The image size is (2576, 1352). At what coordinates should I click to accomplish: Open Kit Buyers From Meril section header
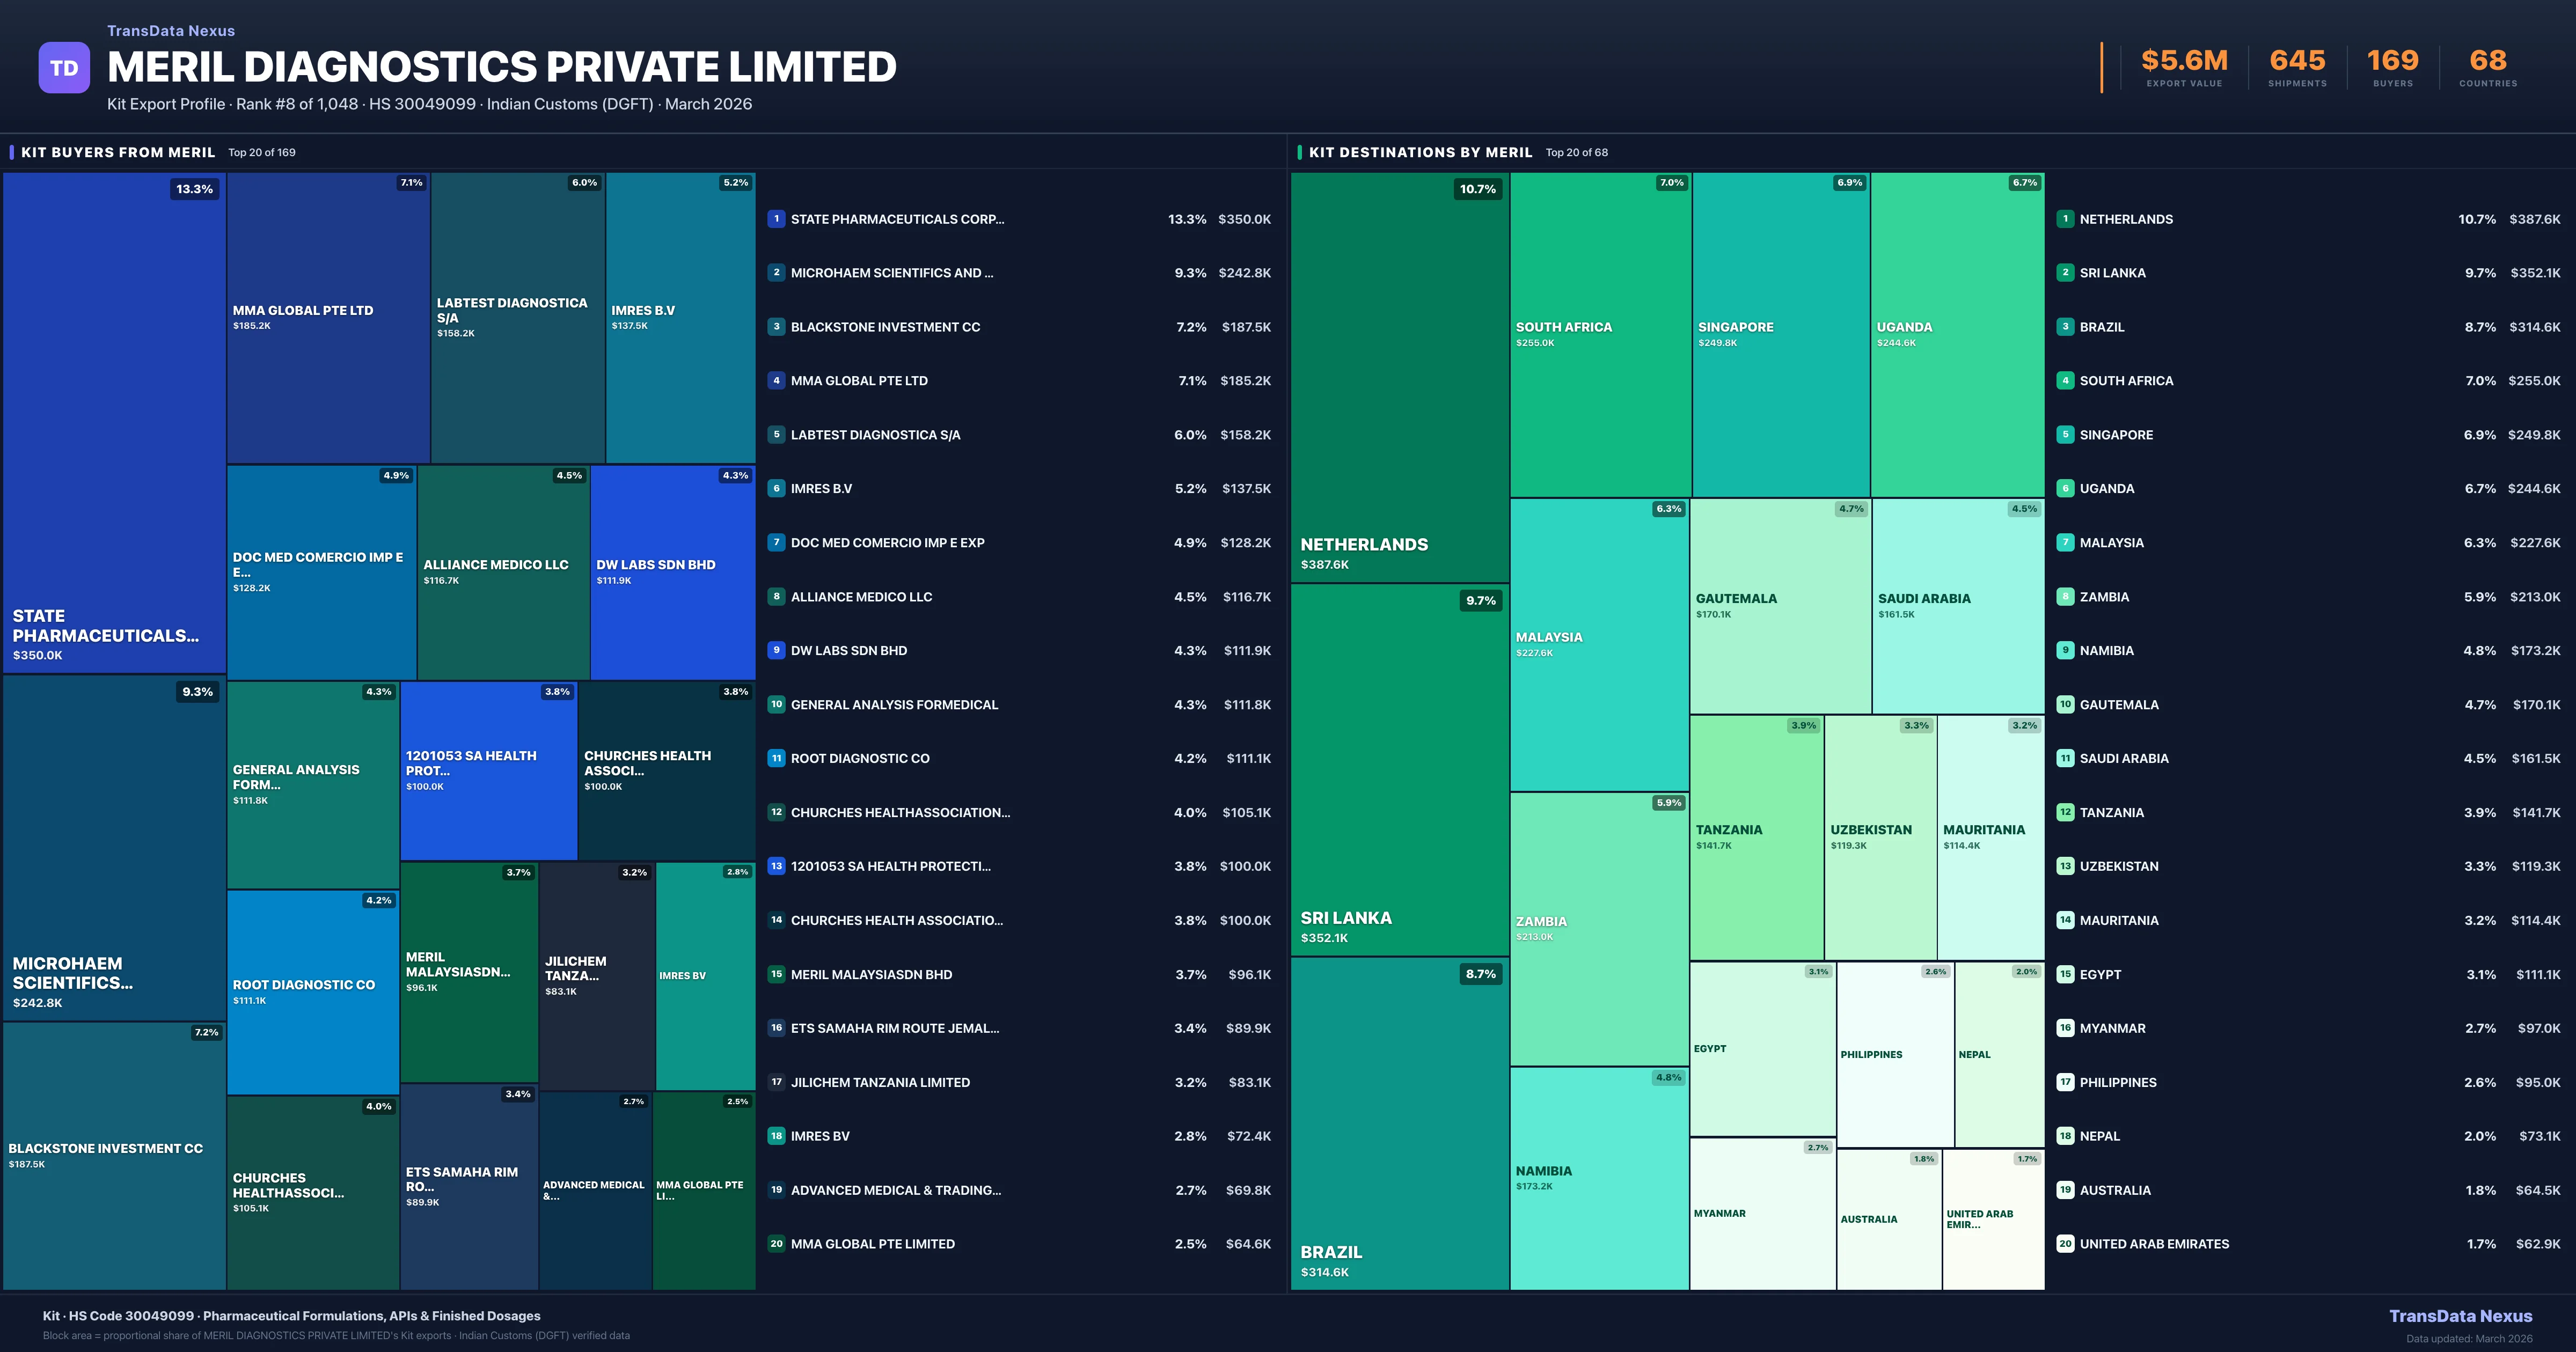118,152
